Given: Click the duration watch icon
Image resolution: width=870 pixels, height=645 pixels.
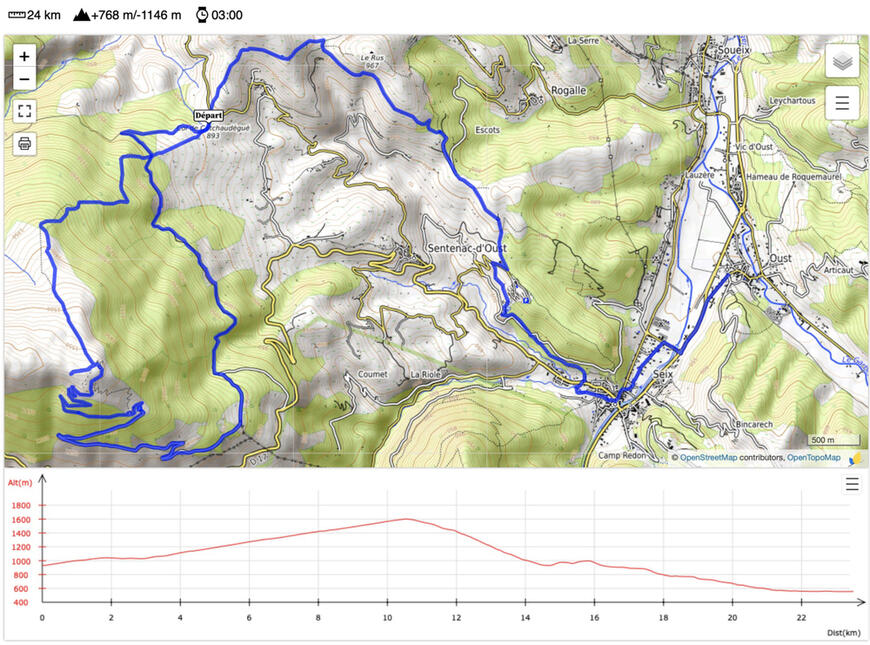Looking at the screenshot, I should click(x=202, y=15).
